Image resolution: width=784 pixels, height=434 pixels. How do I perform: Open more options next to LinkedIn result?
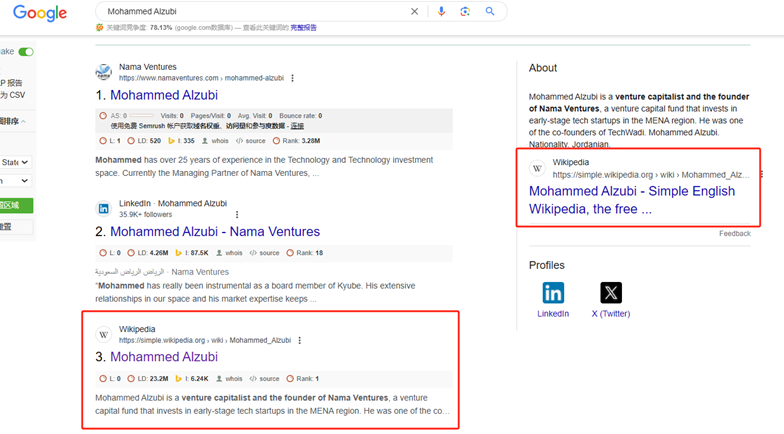coord(237,214)
